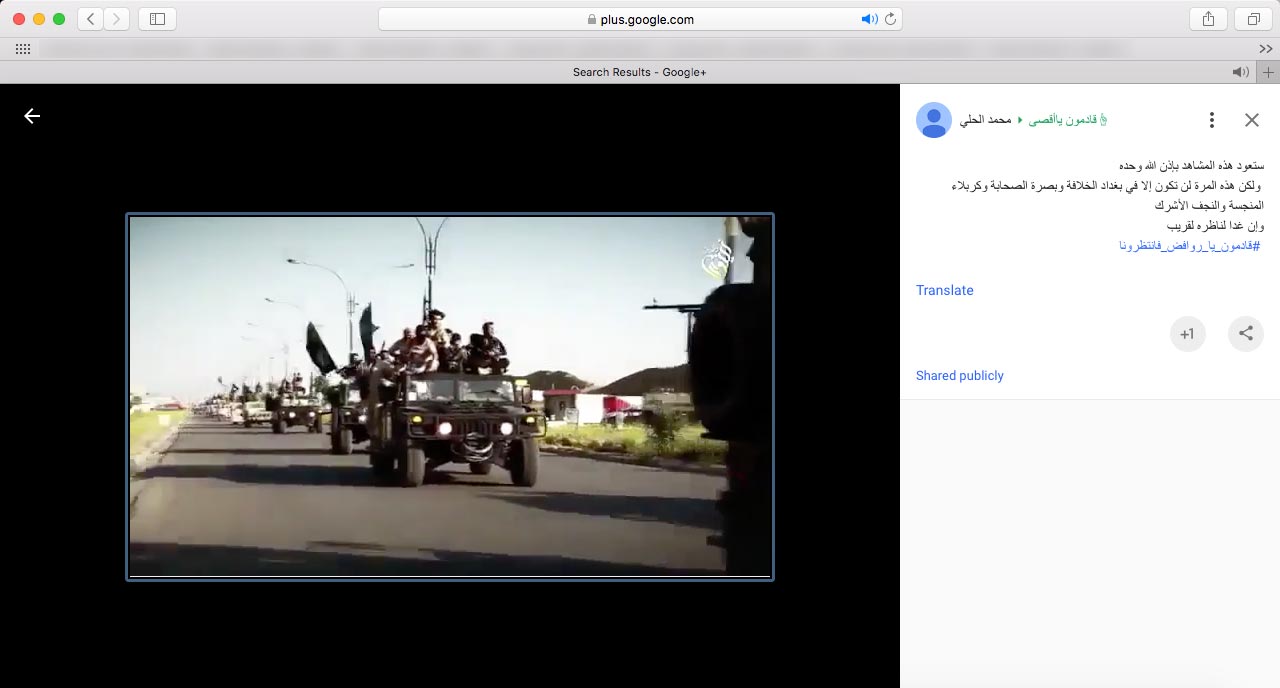
Task: Click the Translate link
Action: pyautogui.click(x=944, y=290)
